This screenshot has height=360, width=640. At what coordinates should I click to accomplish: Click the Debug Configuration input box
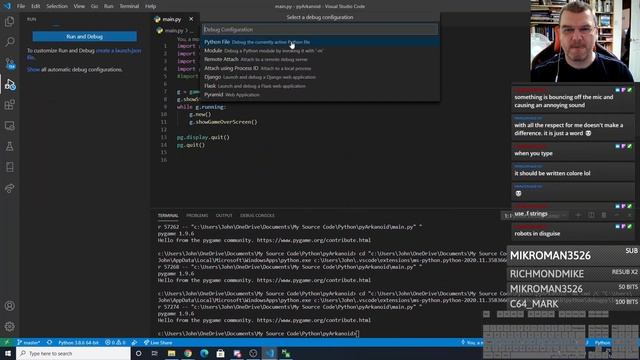(320, 29)
